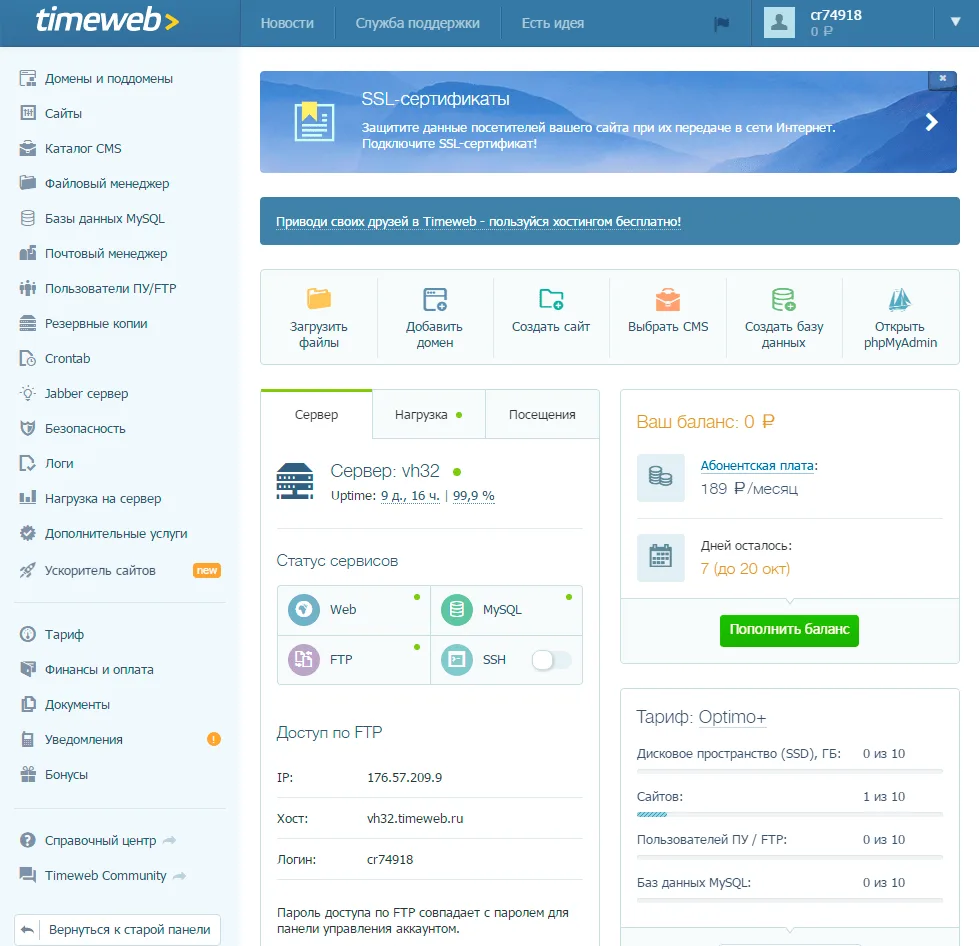Image resolution: width=979 pixels, height=946 pixels.
Task: Switch to the Посещения tab
Action: [x=542, y=415]
